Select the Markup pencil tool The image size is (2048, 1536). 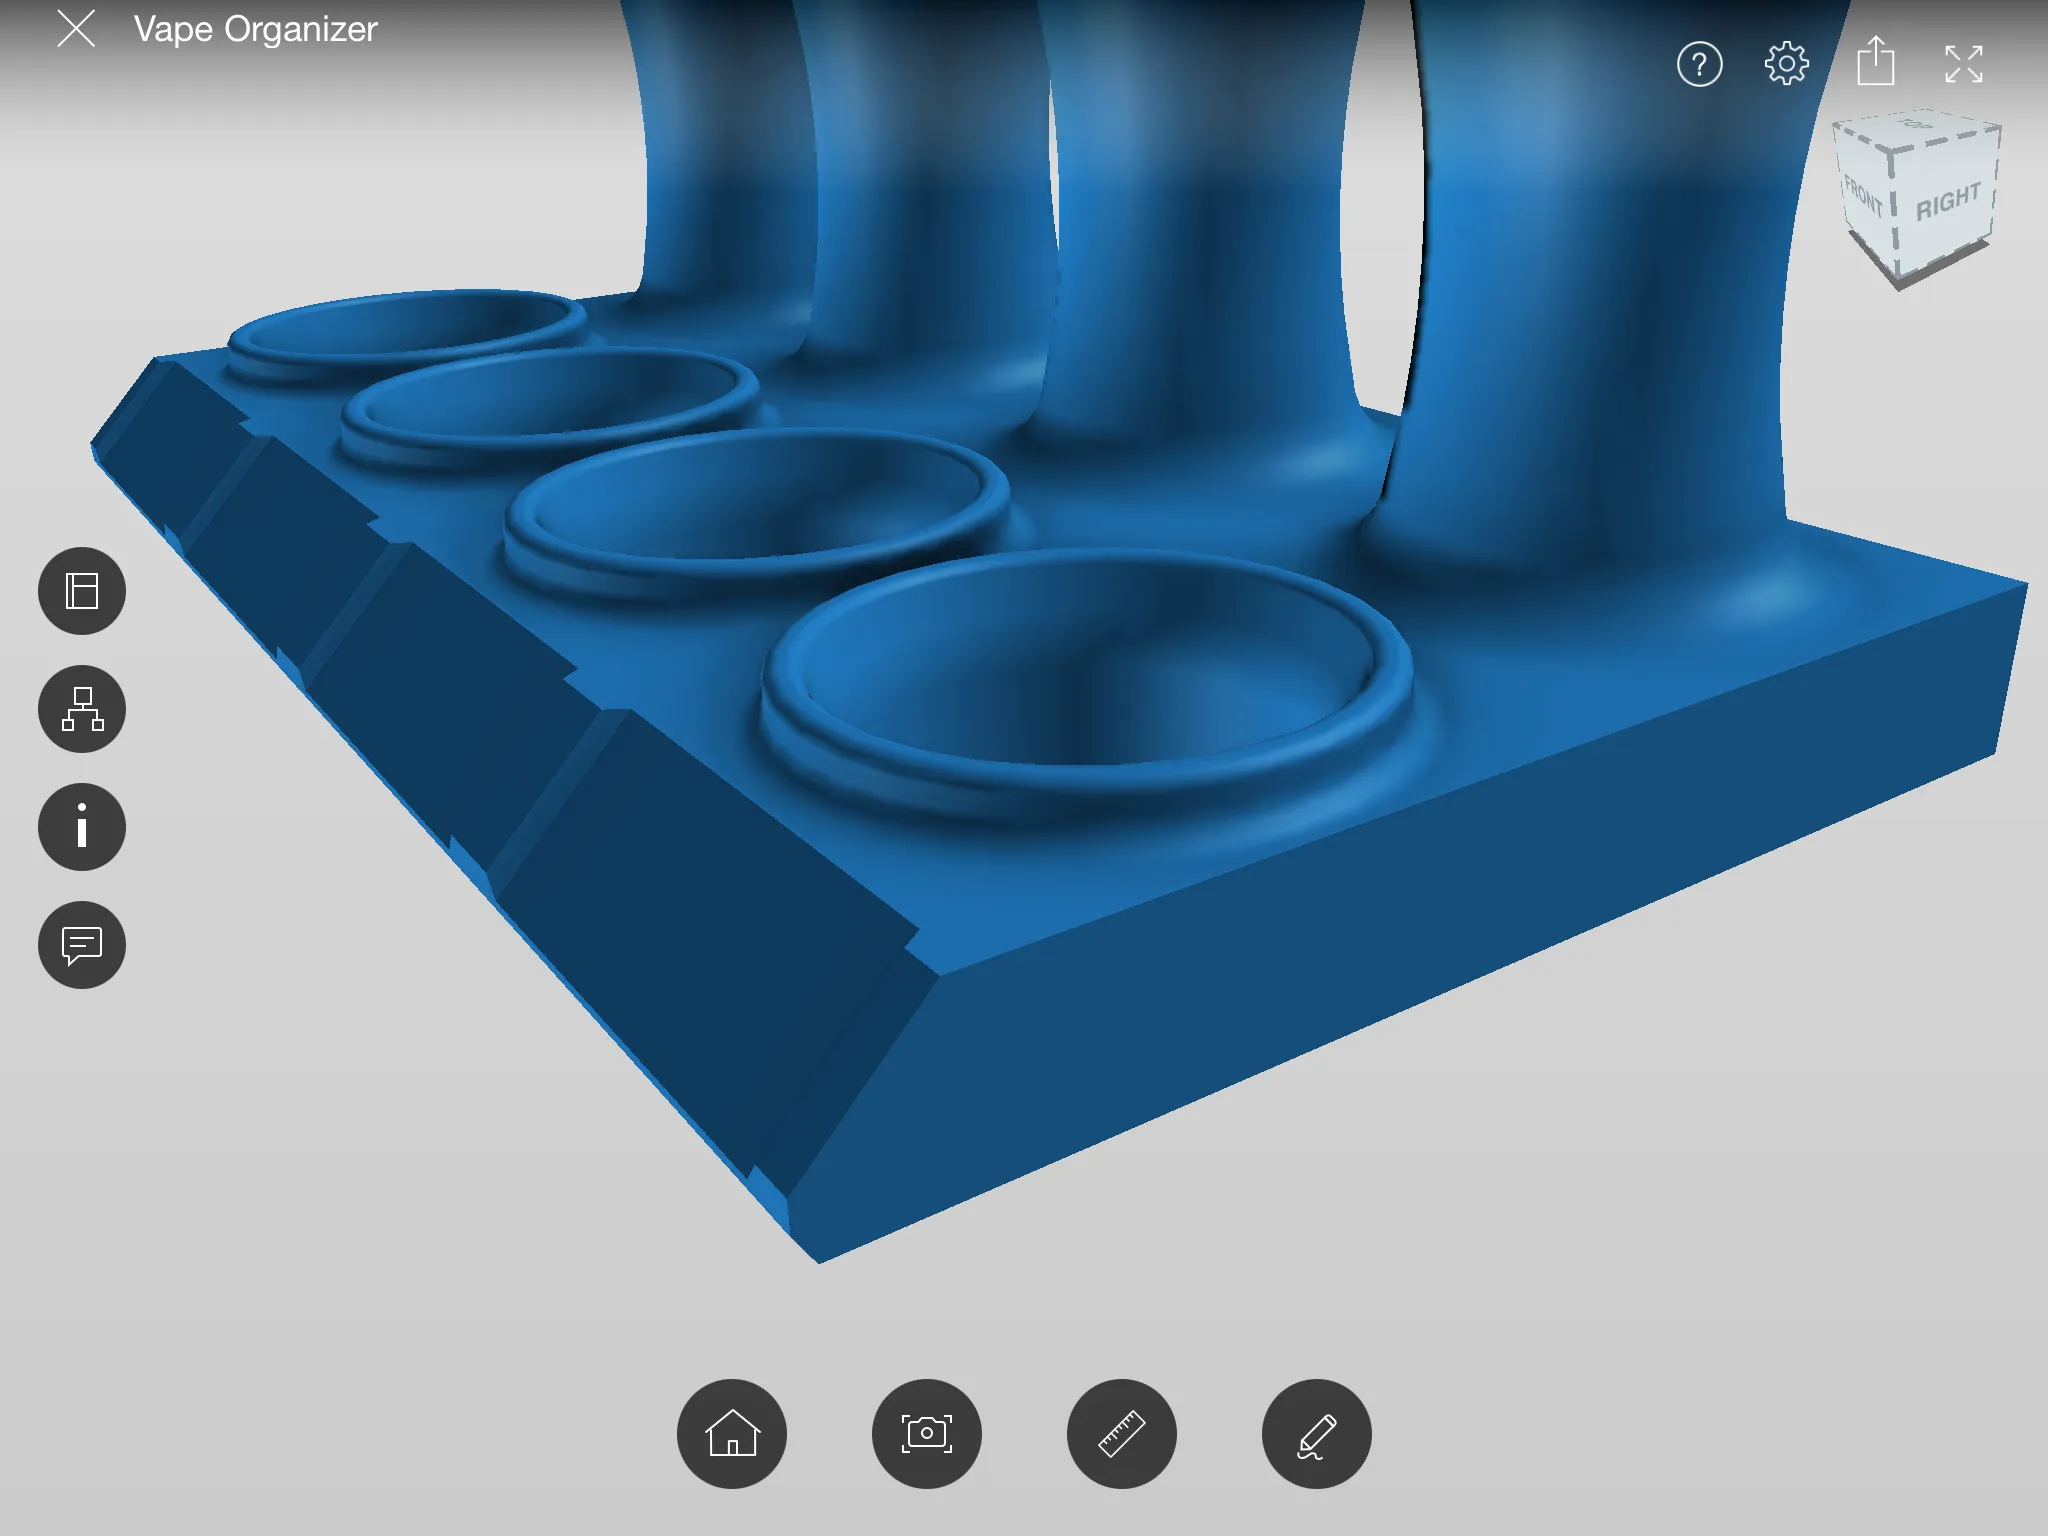pyautogui.click(x=1316, y=1434)
